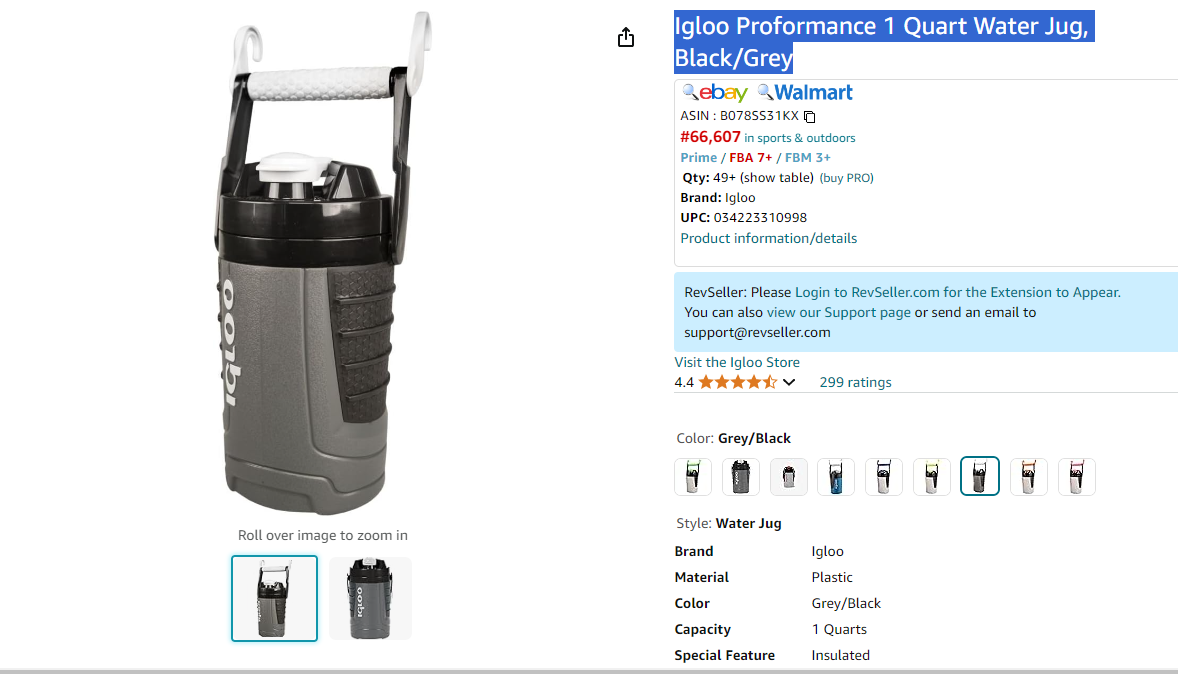Open the view our Support page link
Viewport: 1178px width, 674px height.
(x=838, y=313)
